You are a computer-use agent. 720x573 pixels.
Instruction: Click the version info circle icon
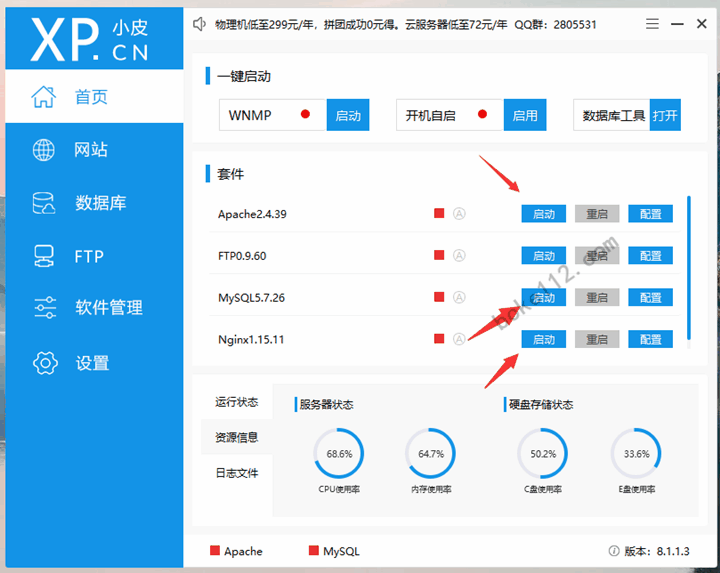click(x=613, y=551)
